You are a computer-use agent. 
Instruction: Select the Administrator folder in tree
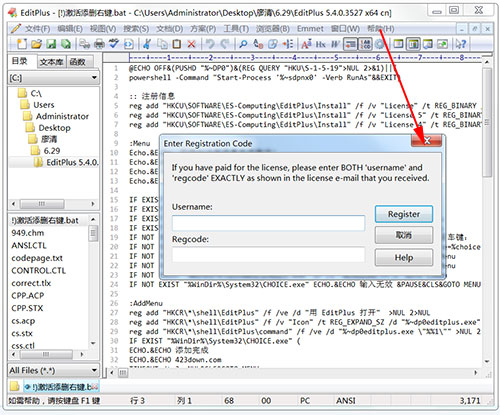coord(62,116)
